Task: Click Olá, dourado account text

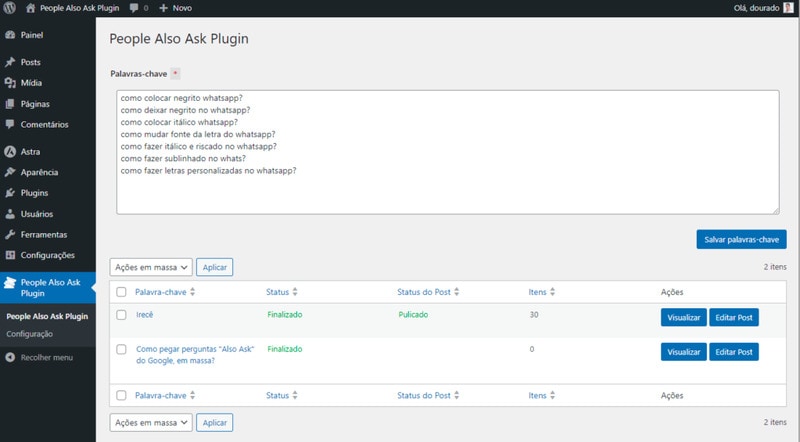Action: pos(757,8)
